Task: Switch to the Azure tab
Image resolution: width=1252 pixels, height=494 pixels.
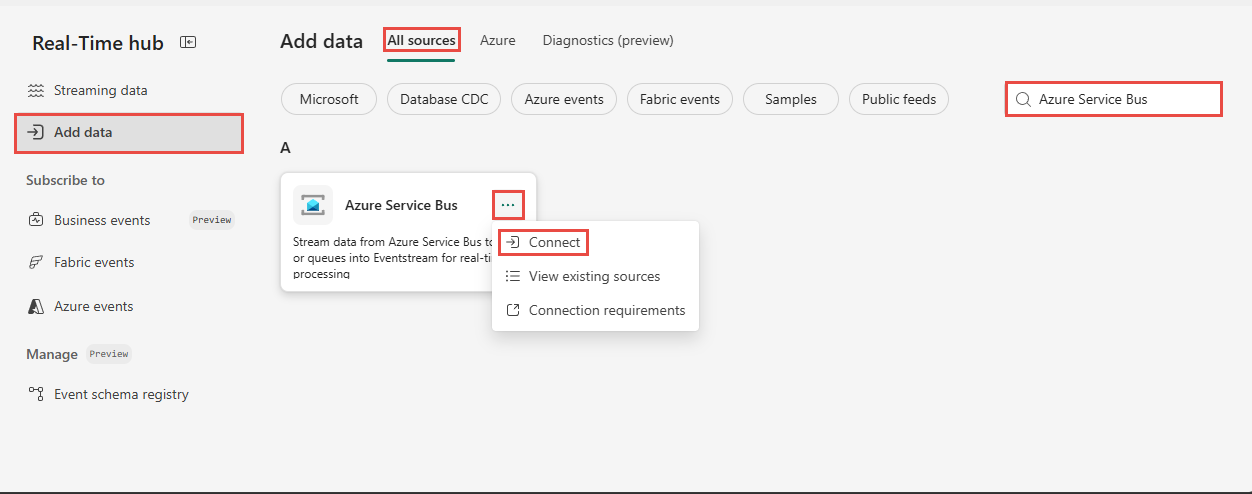Action: [x=498, y=41]
